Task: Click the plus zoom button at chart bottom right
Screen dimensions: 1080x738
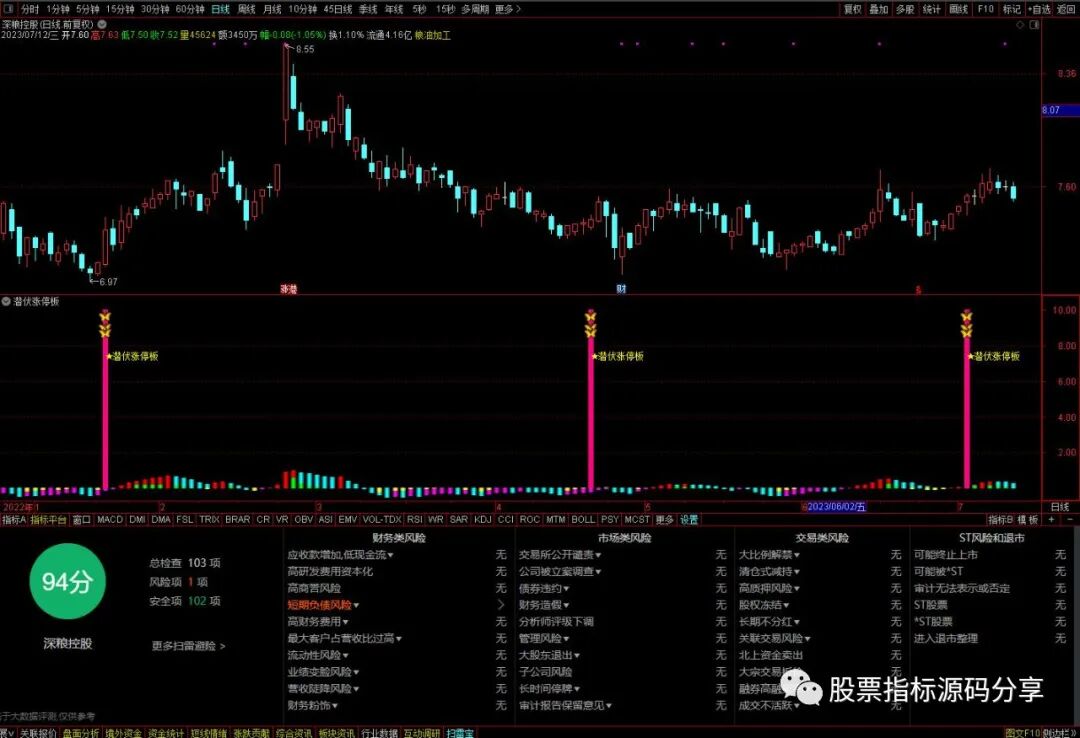Action: pos(1051,520)
